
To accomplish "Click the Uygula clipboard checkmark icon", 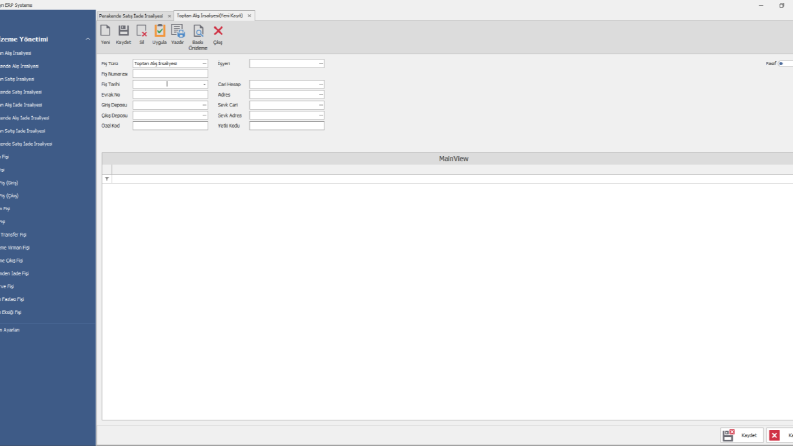I will pos(160,31).
